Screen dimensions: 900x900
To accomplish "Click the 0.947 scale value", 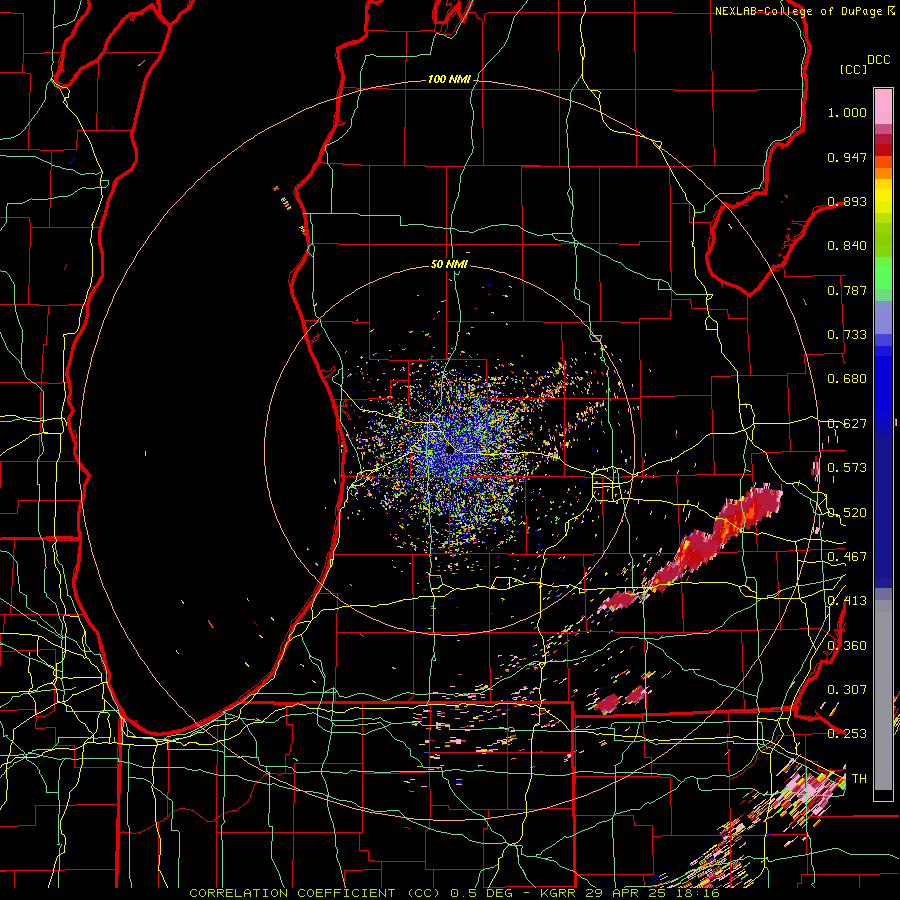I will (x=847, y=157).
